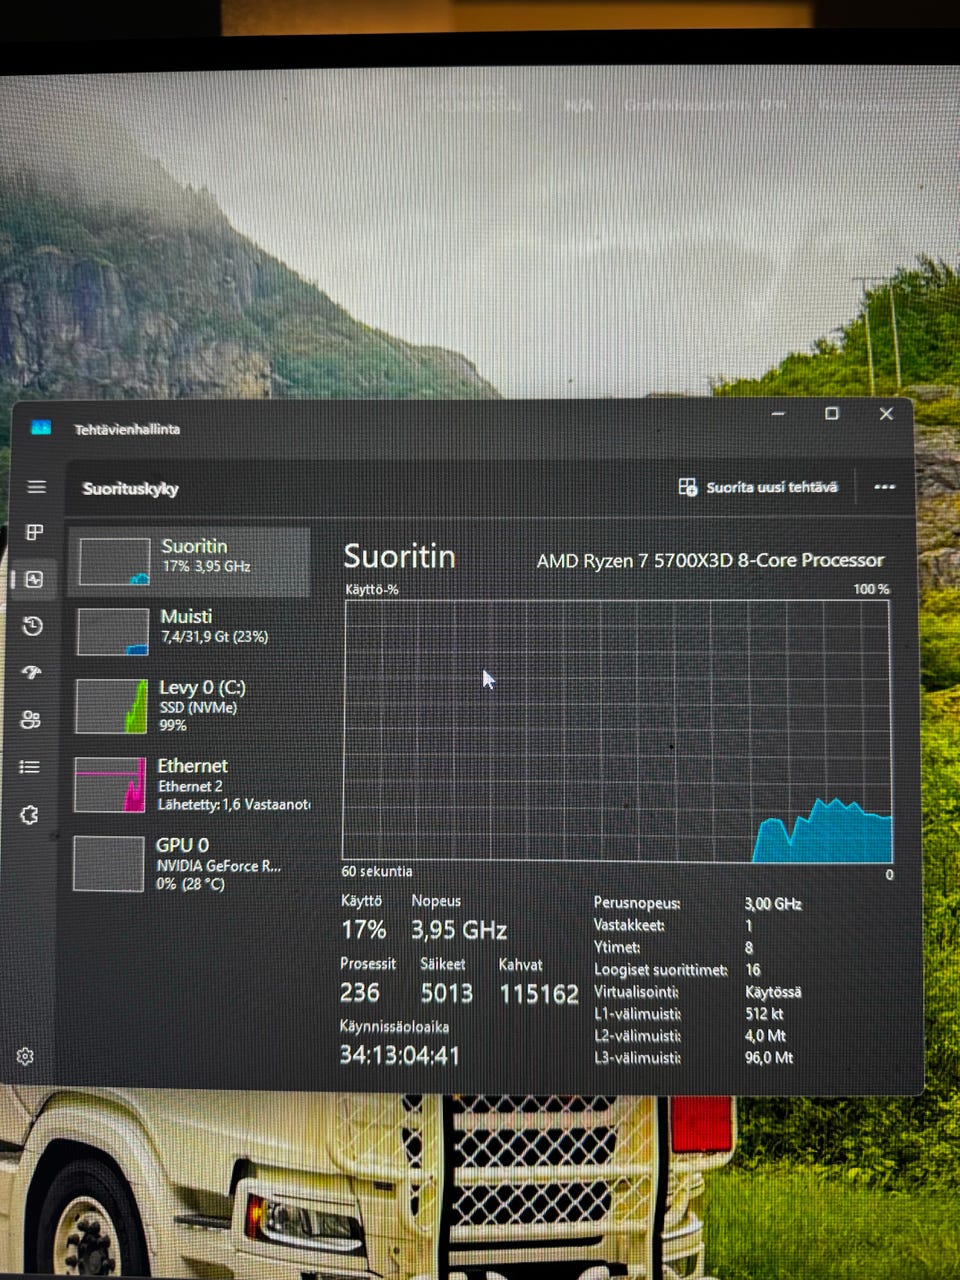The image size is (960, 1280).
Task: Click the Perusnopeus 3,00 GHz value
Action: (x=773, y=904)
